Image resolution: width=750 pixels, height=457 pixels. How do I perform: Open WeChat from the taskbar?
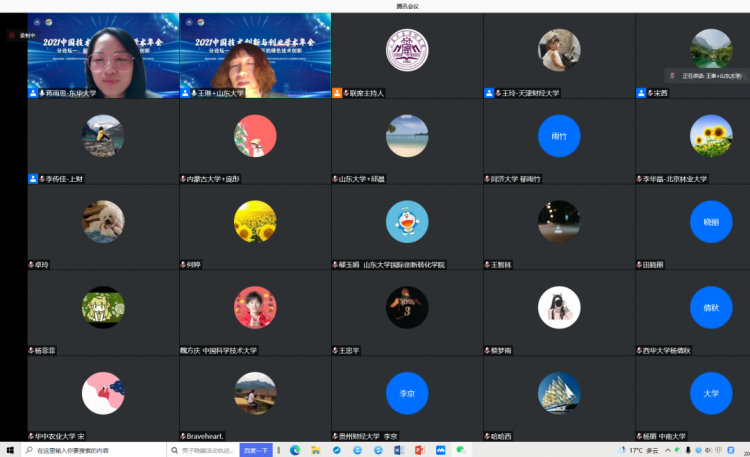[x=461, y=450]
